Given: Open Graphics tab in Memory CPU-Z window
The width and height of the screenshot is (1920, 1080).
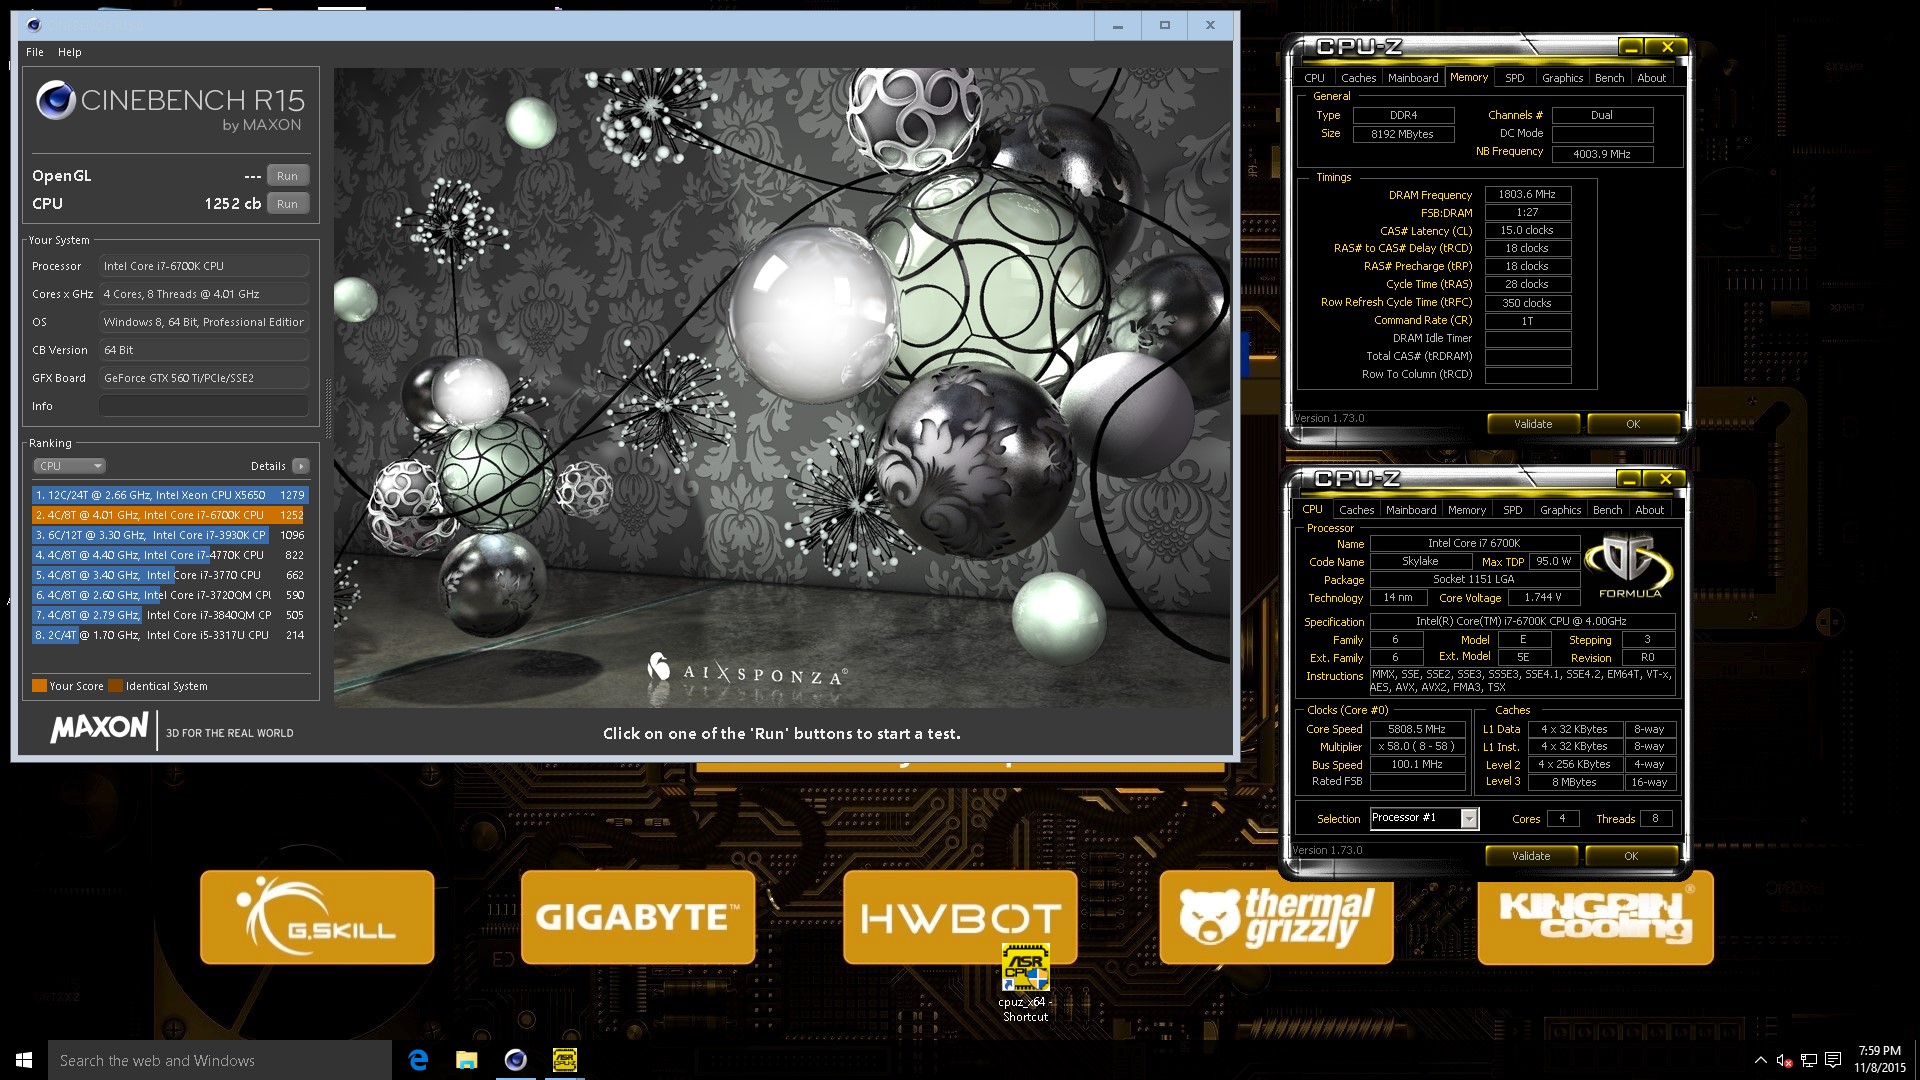Looking at the screenshot, I should point(1562,78).
